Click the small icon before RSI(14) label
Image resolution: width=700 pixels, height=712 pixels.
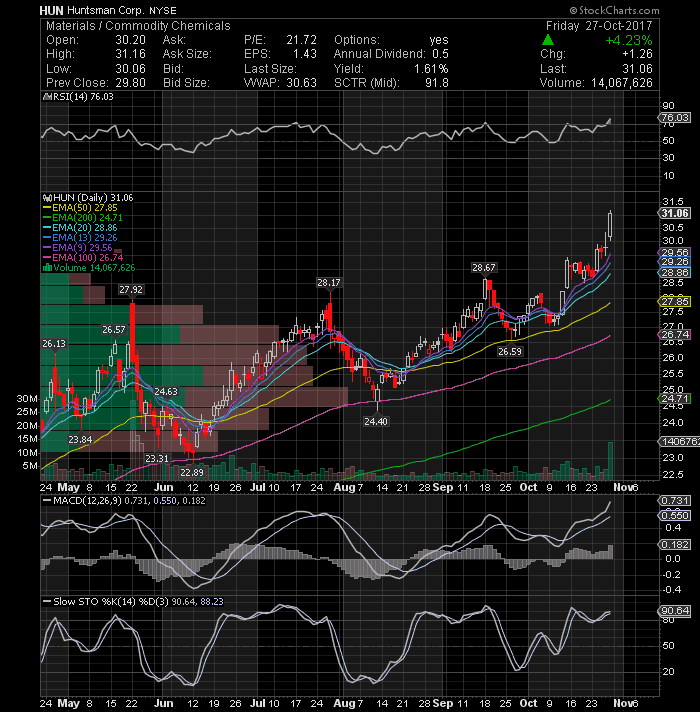coord(45,97)
